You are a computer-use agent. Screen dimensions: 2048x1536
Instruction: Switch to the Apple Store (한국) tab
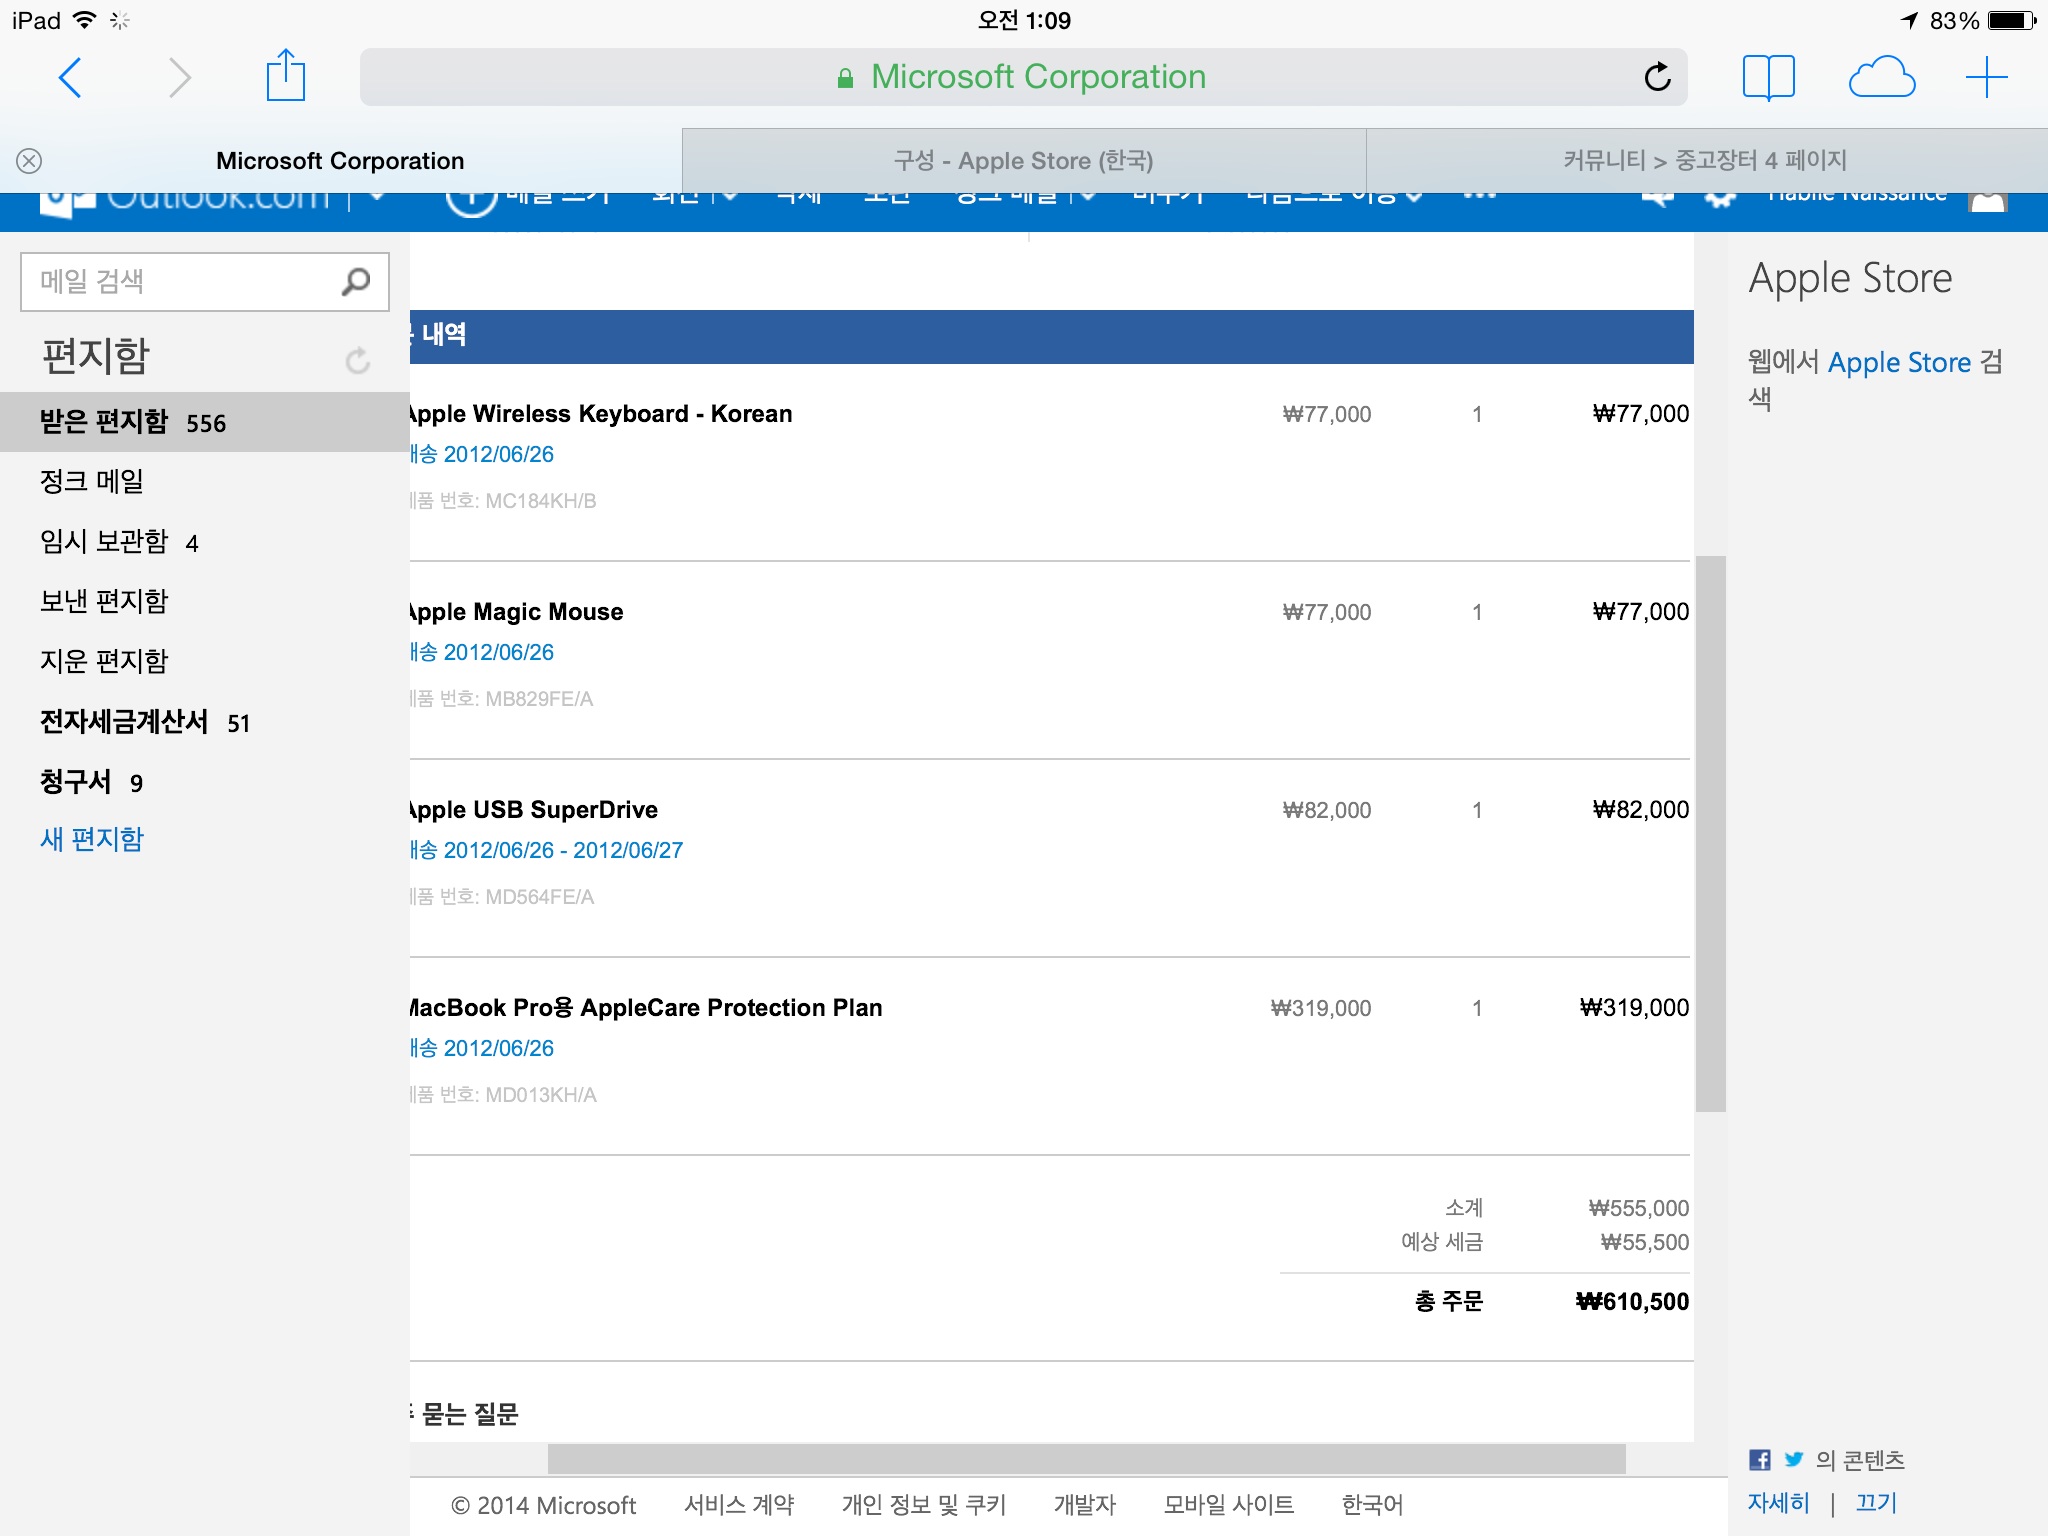pyautogui.click(x=1023, y=161)
